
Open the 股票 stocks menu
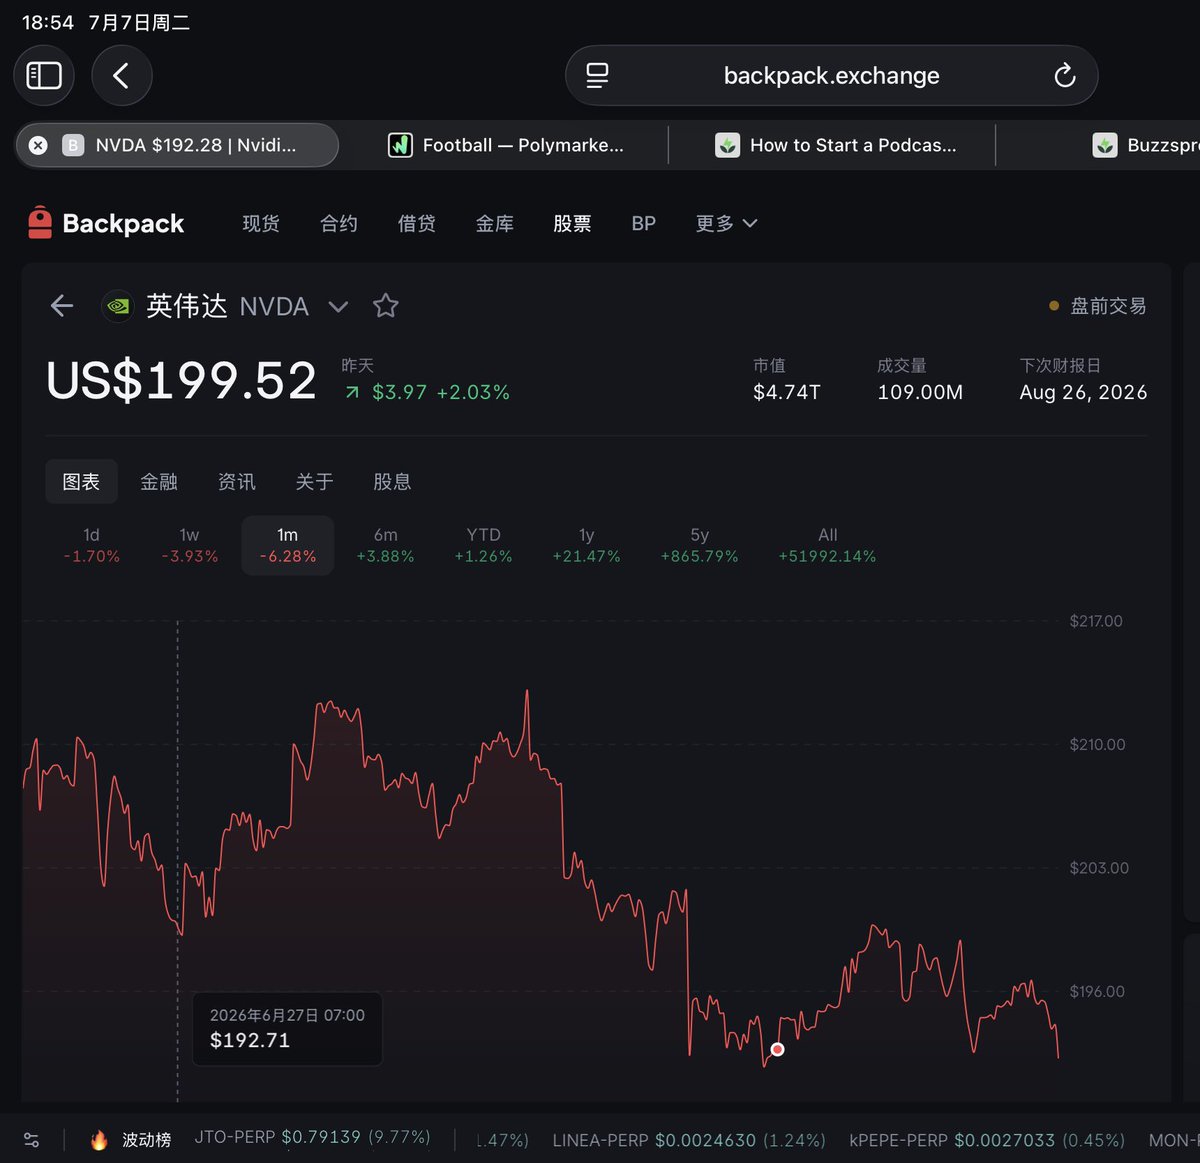pyautogui.click(x=573, y=223)
